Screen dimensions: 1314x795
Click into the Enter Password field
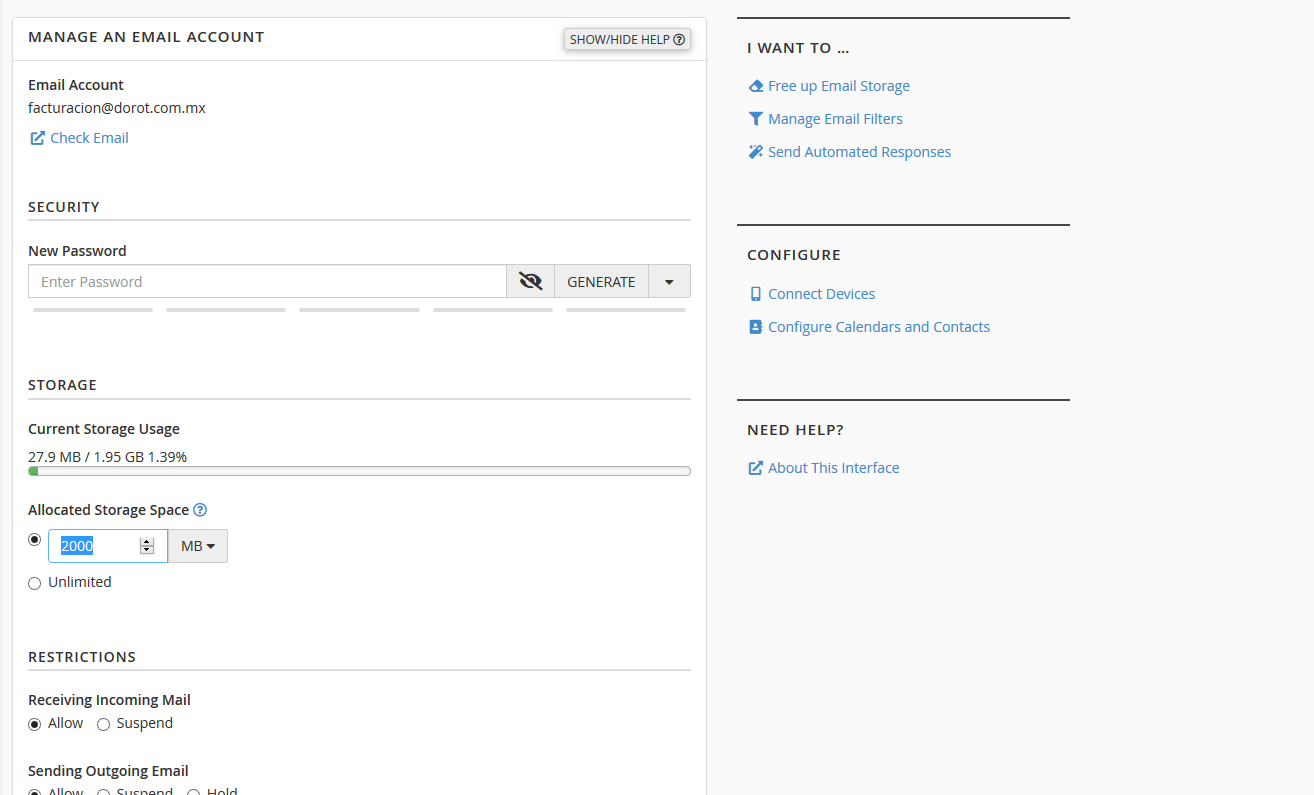click(x=267, y=282)
